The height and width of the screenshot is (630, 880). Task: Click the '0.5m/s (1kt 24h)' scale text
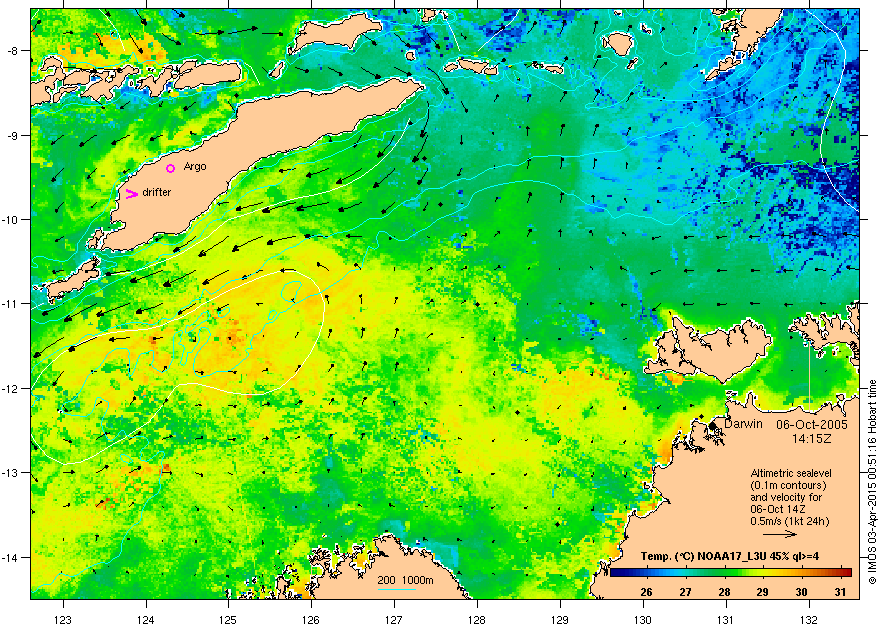coord(790,521)
